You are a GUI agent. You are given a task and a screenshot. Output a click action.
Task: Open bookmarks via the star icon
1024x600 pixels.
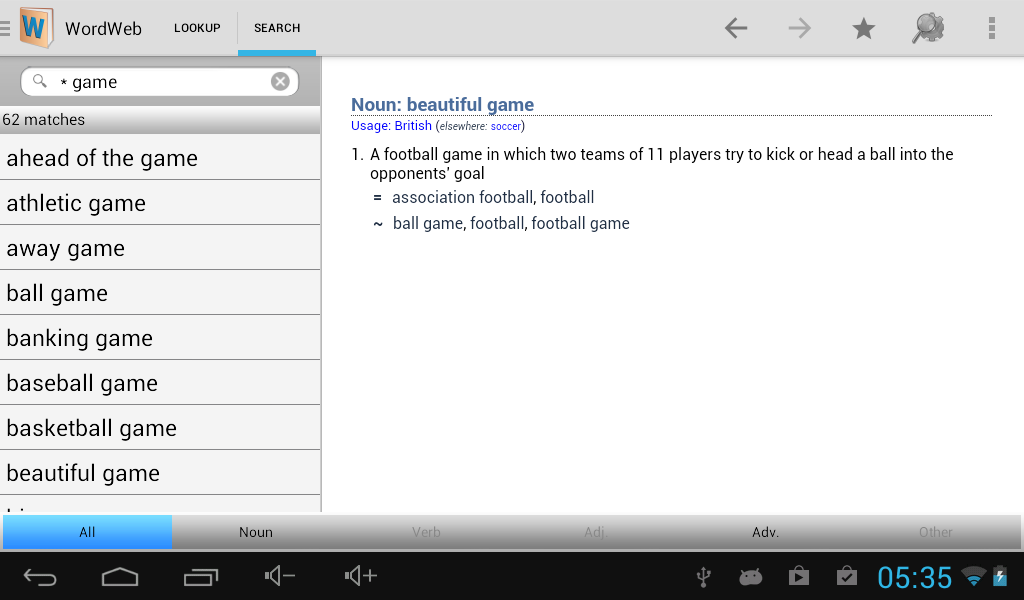point(863,28)
